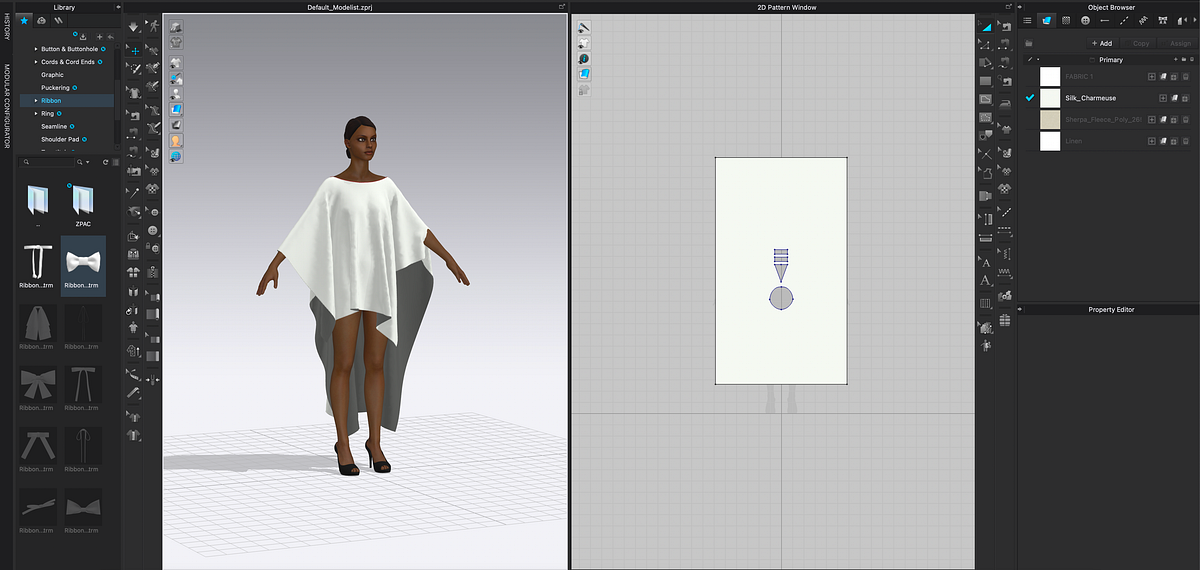Refresh the Library file list
This screenshot has height=570, width=1200.
tap(105, 162)
